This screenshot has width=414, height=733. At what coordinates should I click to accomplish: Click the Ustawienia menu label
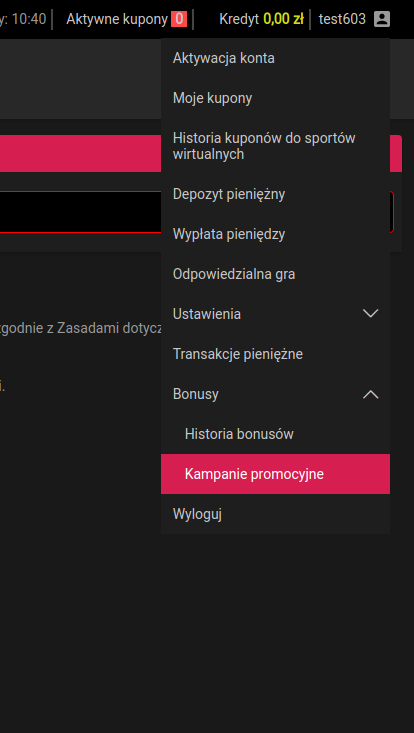point(207,314)
